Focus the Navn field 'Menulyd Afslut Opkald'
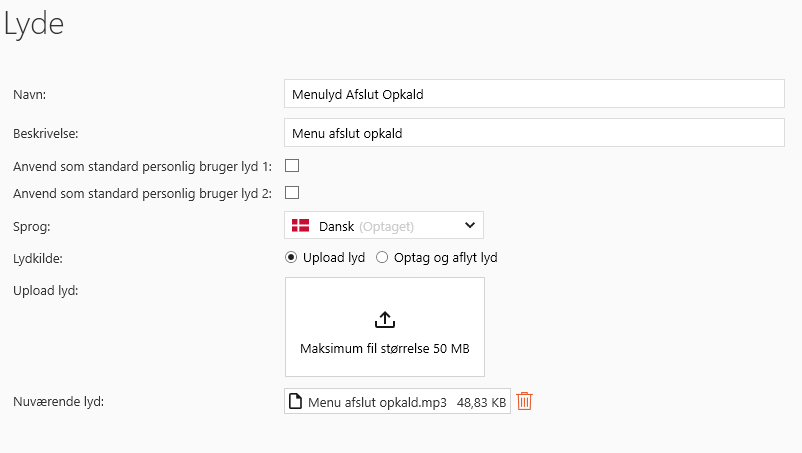This screenshot has width=802, height=453. [x=534, y=94]
